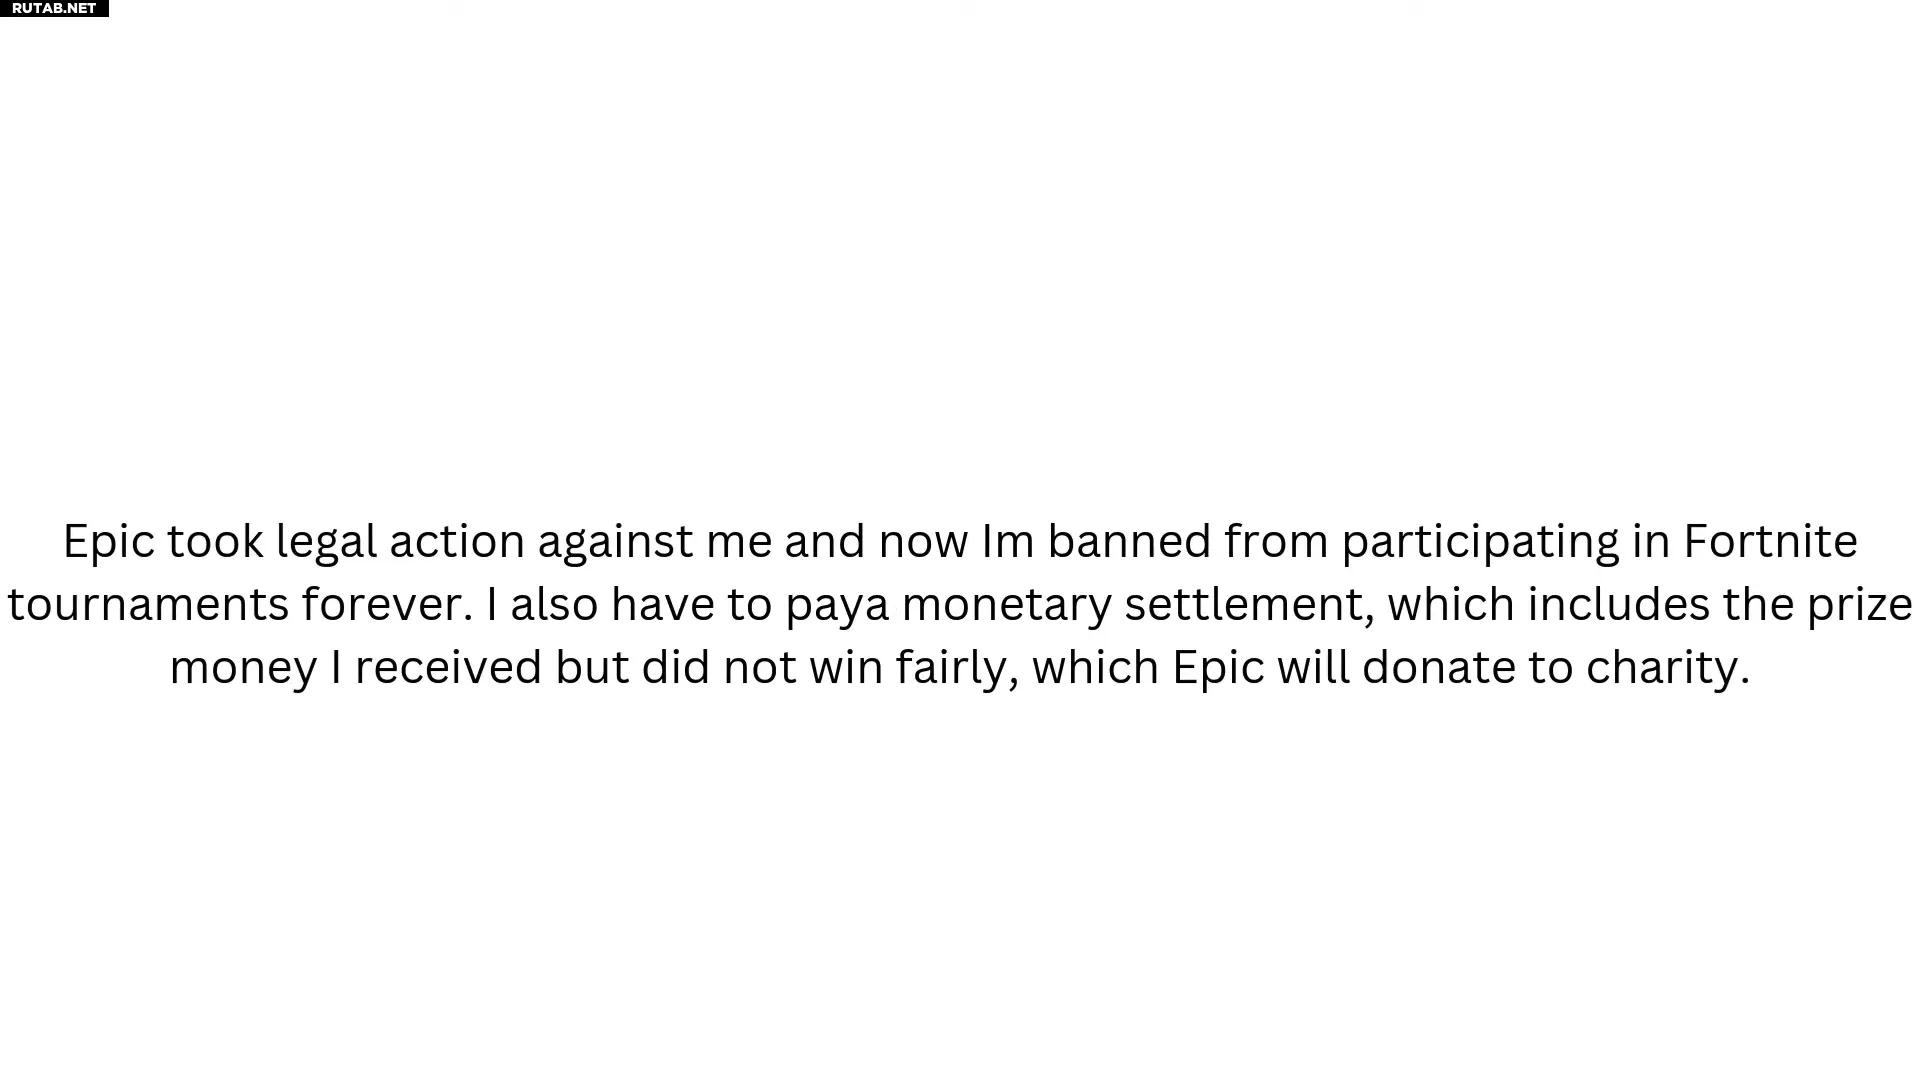
Task: Click the word "received" in the last line
Action: click(x=449, y=667)
